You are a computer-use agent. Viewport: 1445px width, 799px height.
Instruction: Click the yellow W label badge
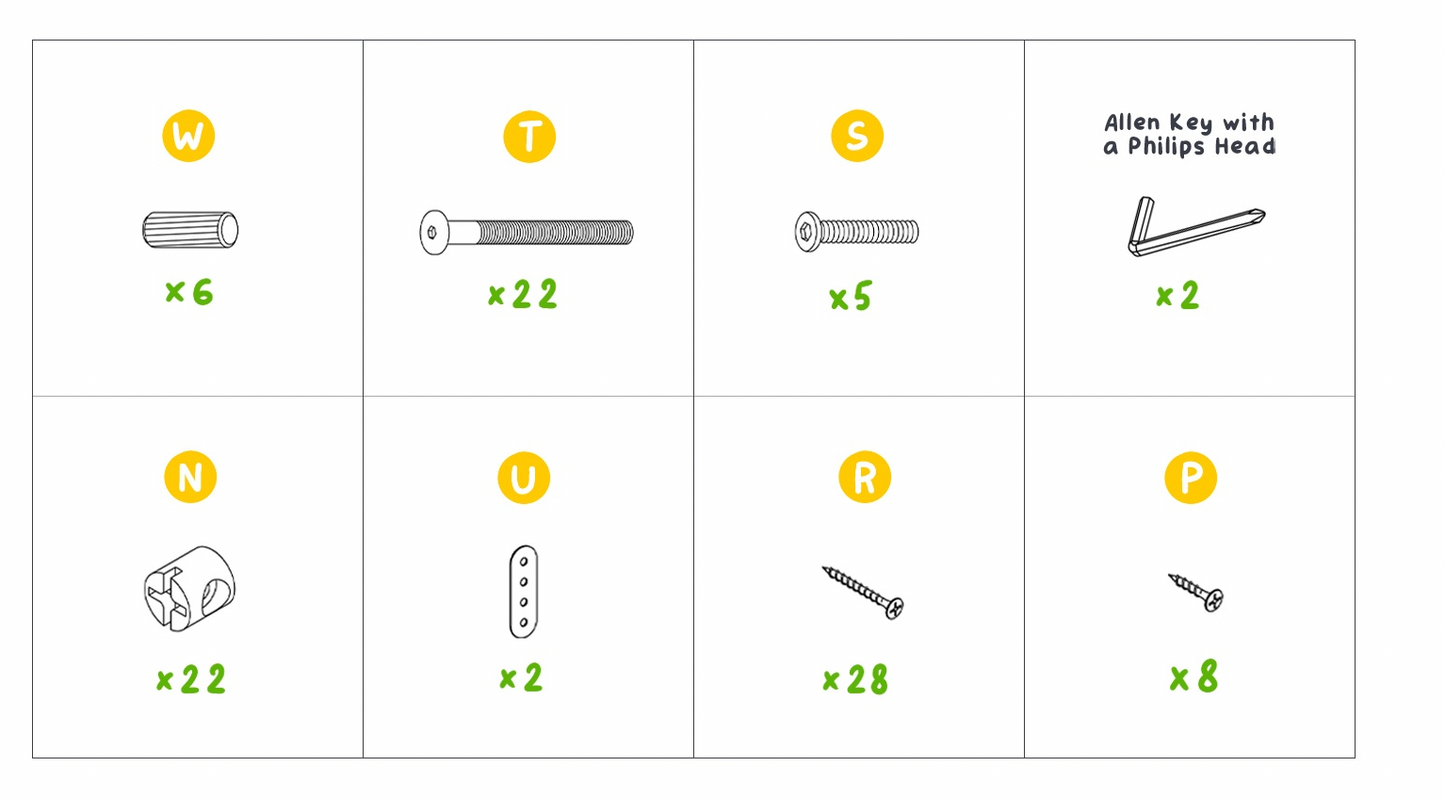click(x=188, y=136)
